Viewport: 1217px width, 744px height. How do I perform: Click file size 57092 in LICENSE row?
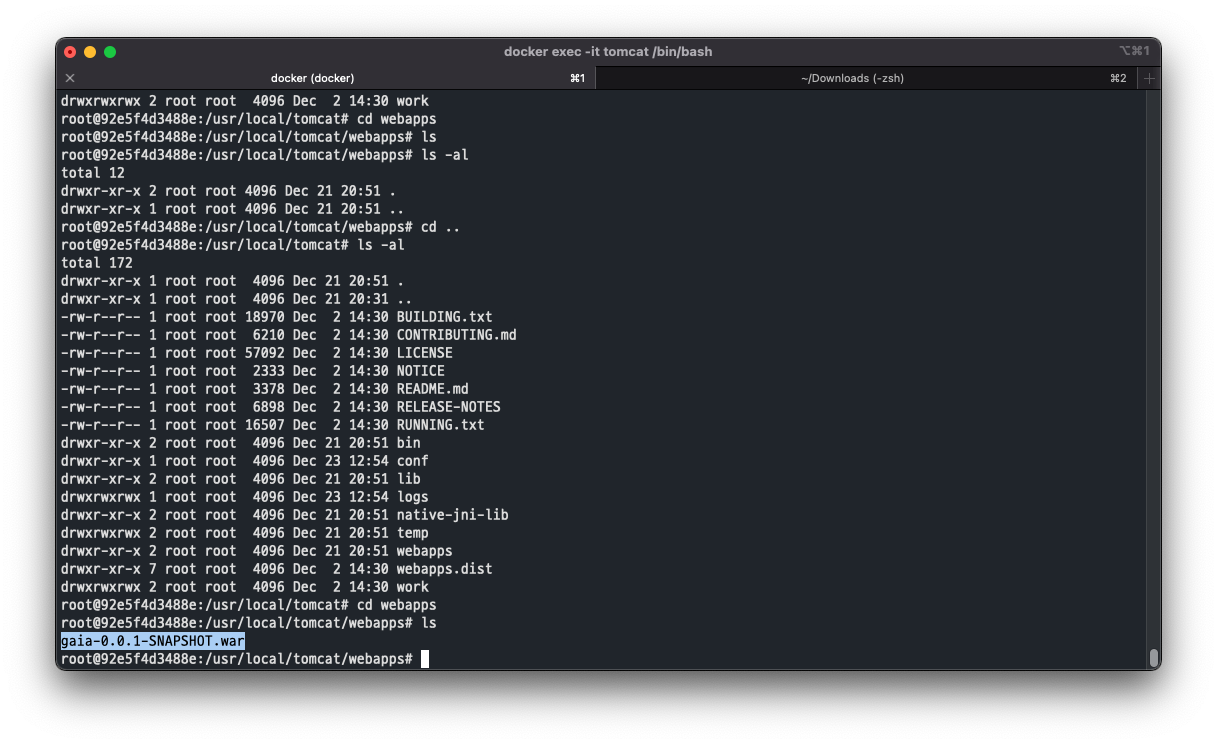coord(265,353)
